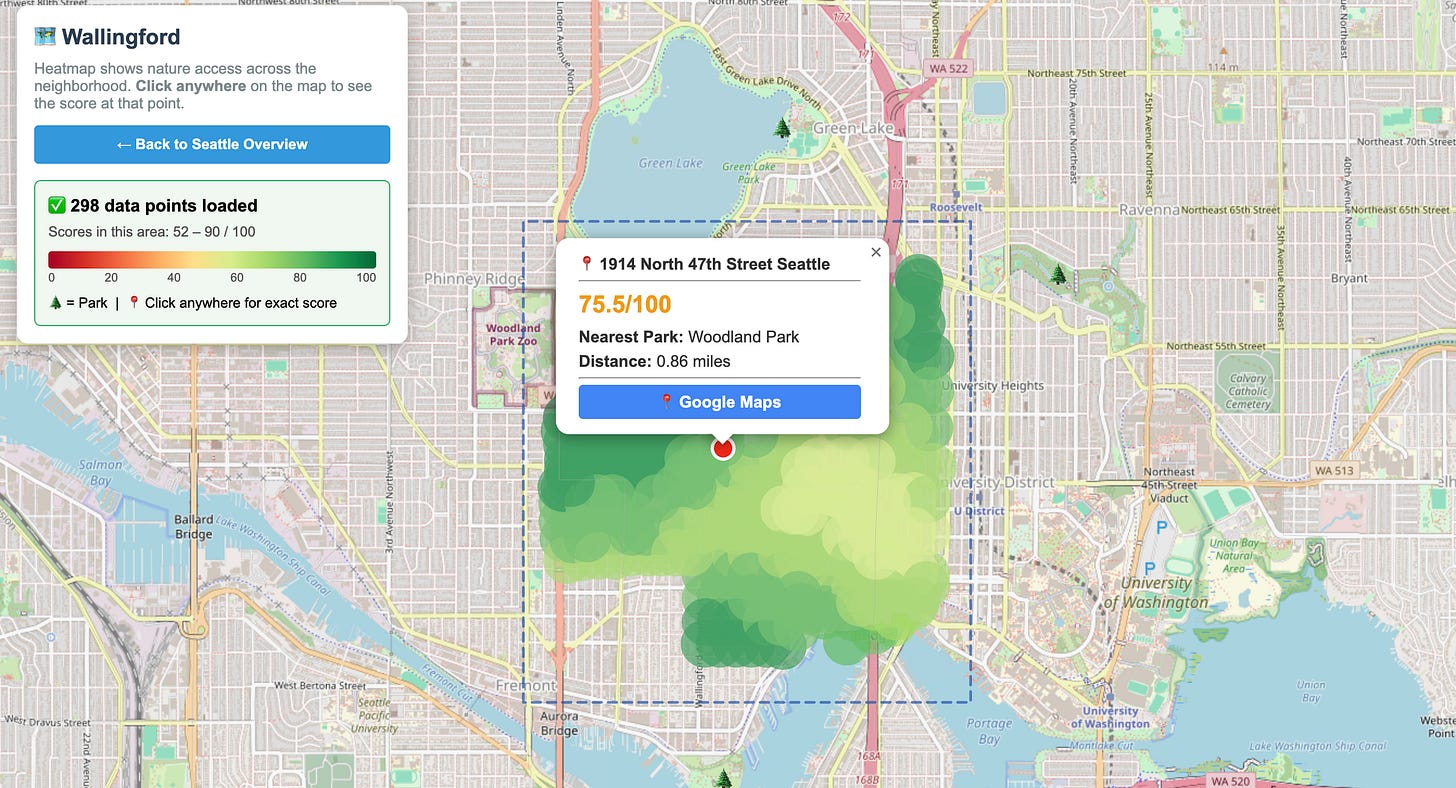Click the Bryant map label

(x=1349, y=278)
